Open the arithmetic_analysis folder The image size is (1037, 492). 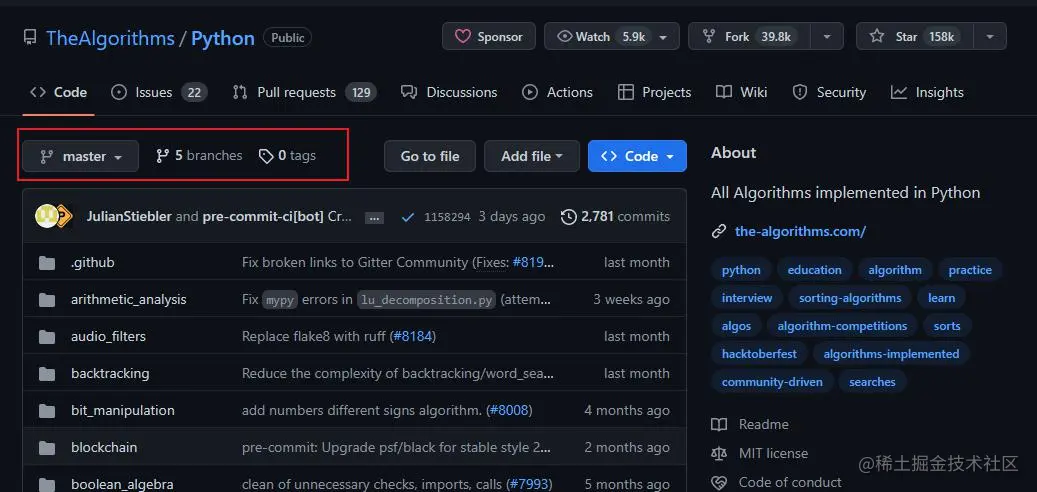[129, 300]
